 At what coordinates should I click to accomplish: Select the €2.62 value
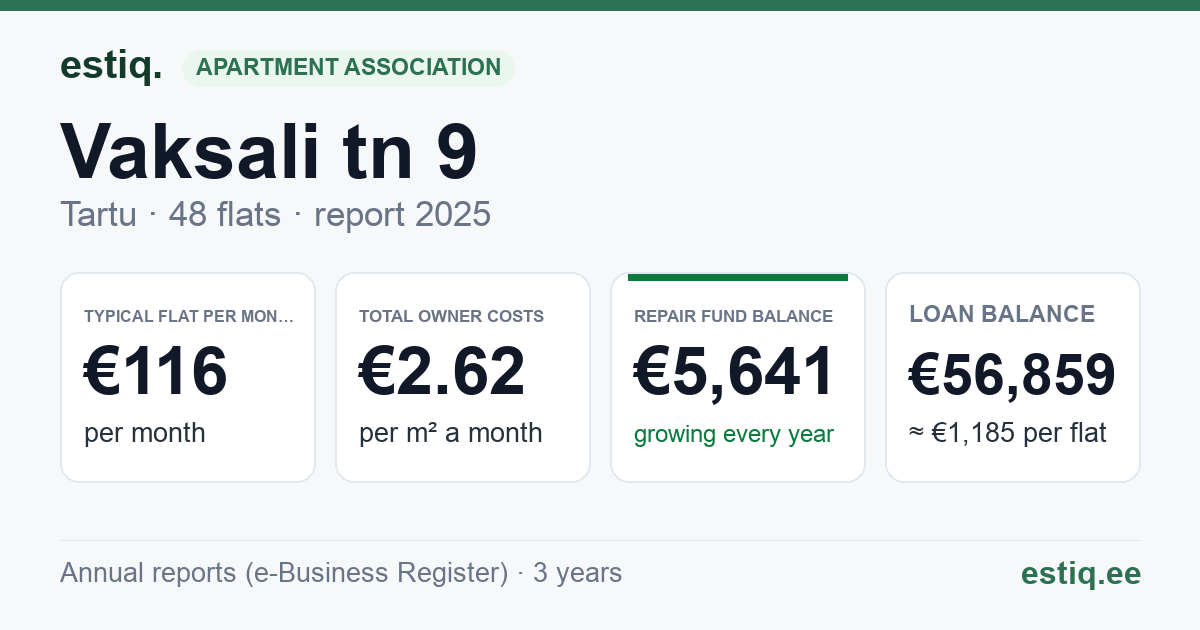pos(442,371)
